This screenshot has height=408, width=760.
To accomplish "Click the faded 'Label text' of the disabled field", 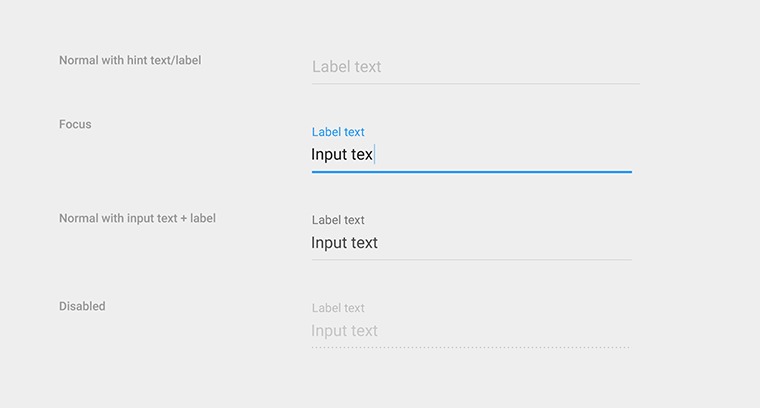I will (338, 308).
